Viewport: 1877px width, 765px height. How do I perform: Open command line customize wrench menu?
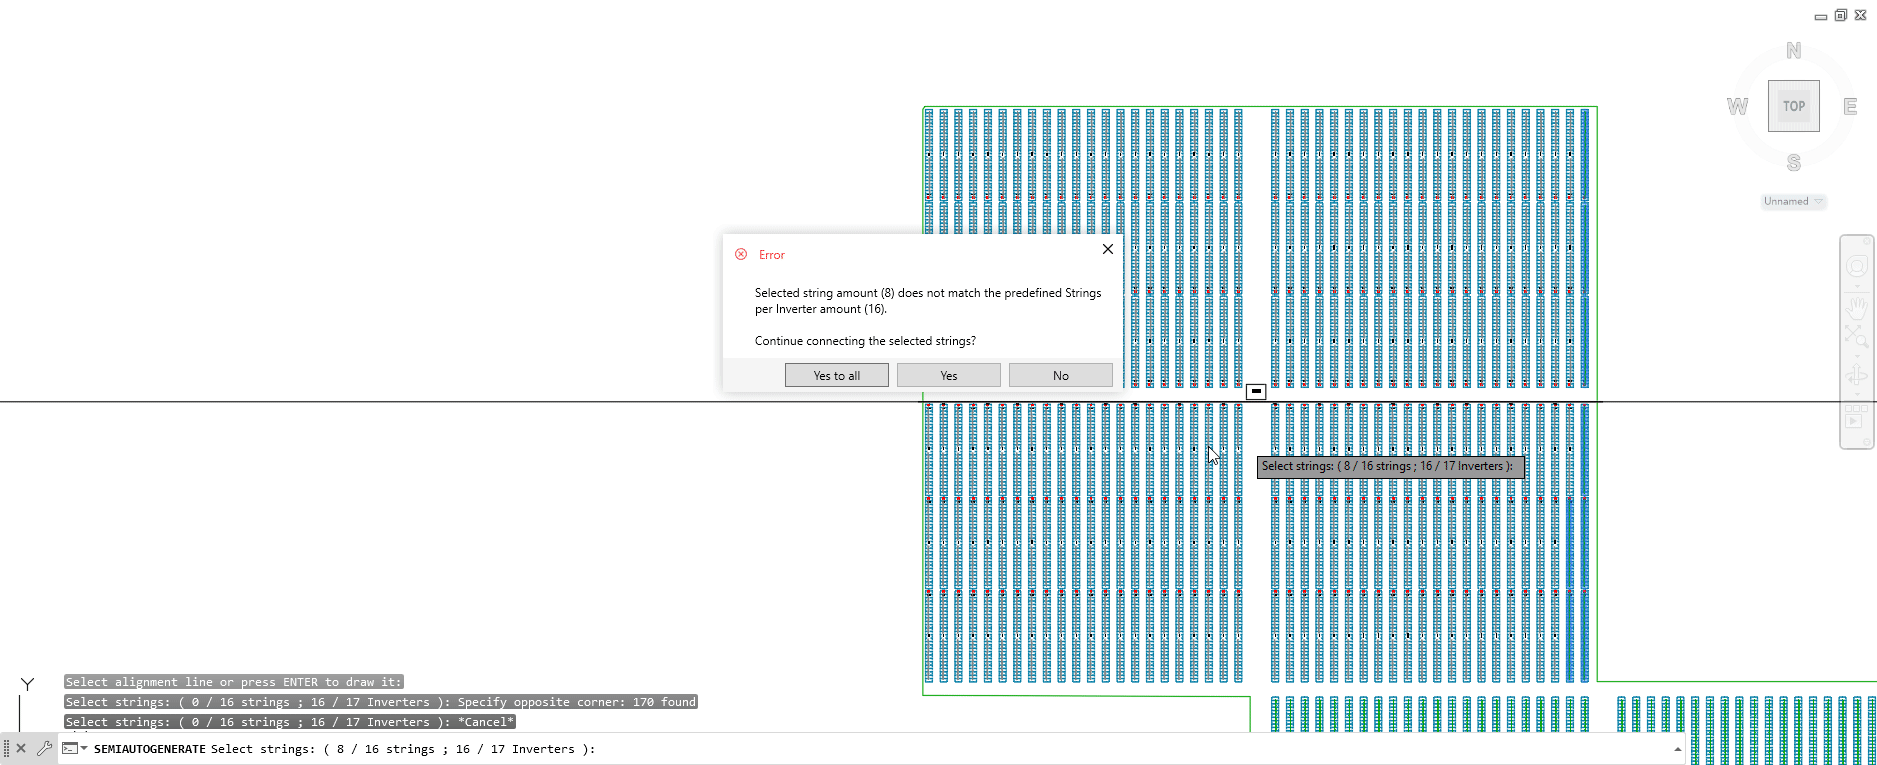tap(44, 748)
